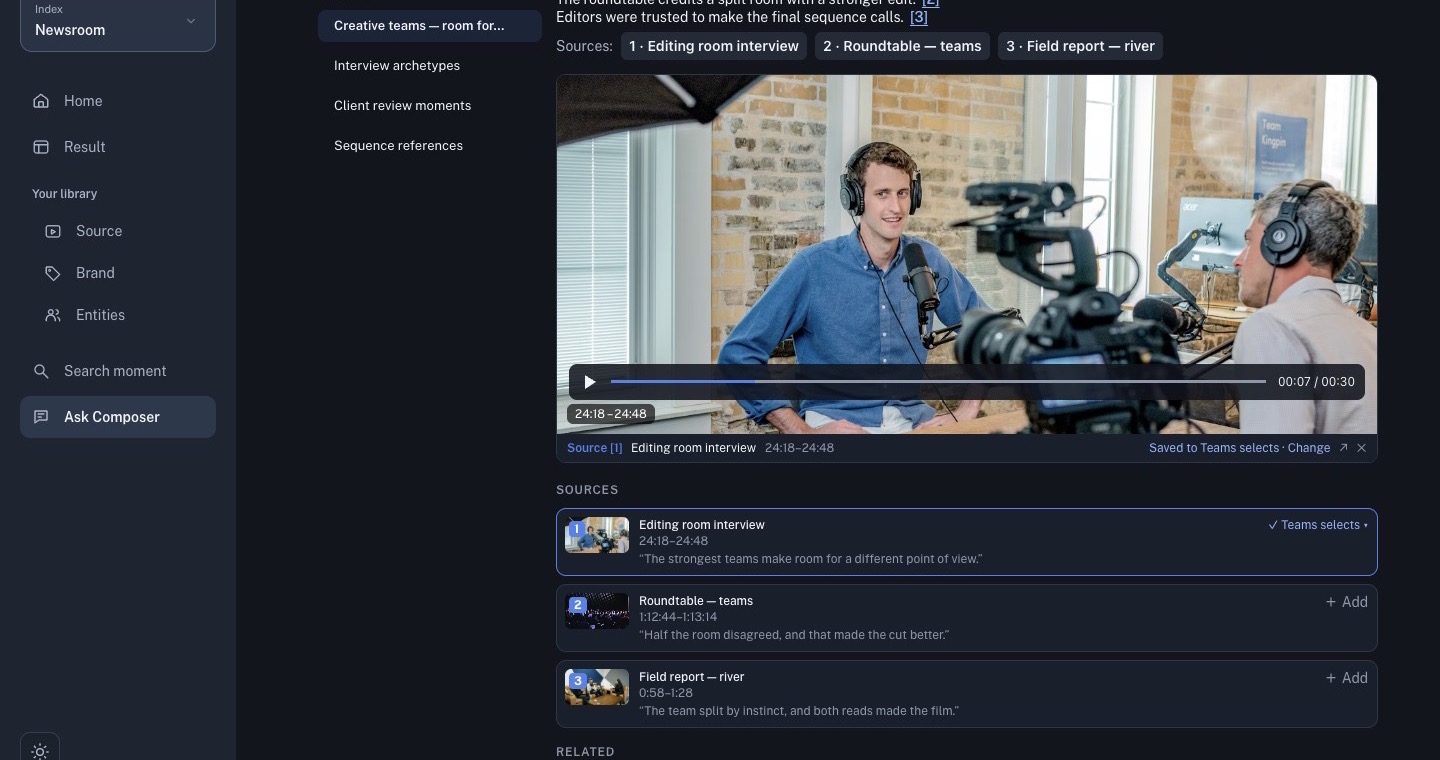Click the quote 'The strongest teams make room...'
The width and height of the screenshot is (1440, 760).
tap(810, 559)
